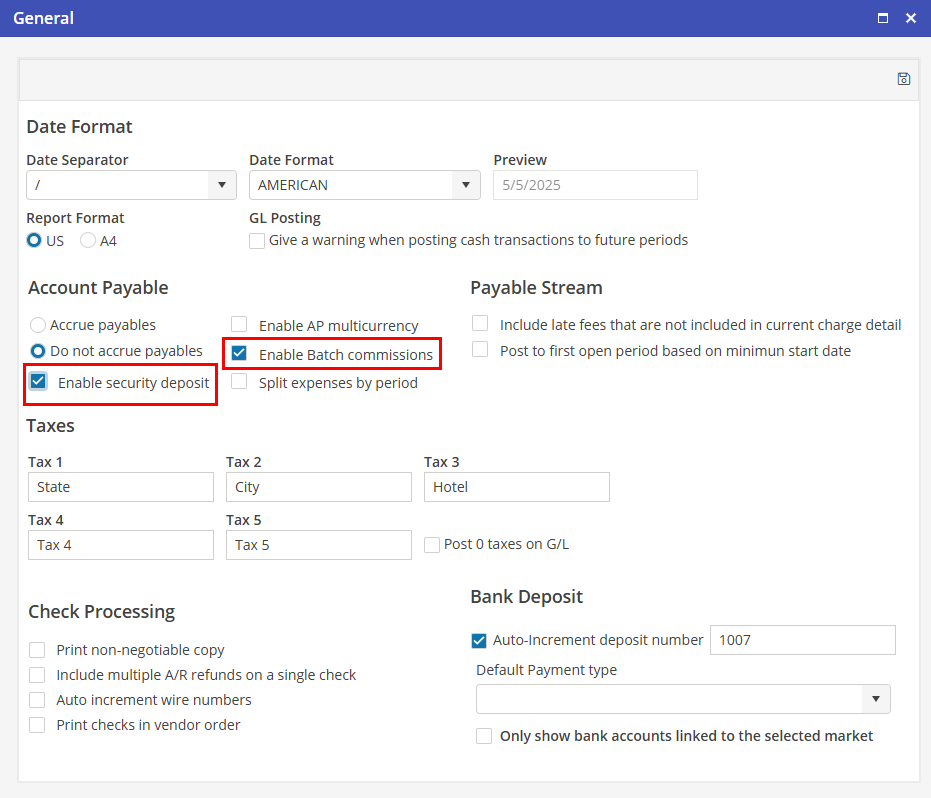Expand the Date Separator dropdown
Image resolution: width=931 pixels, height=798 pixels.
click(222, 185)
